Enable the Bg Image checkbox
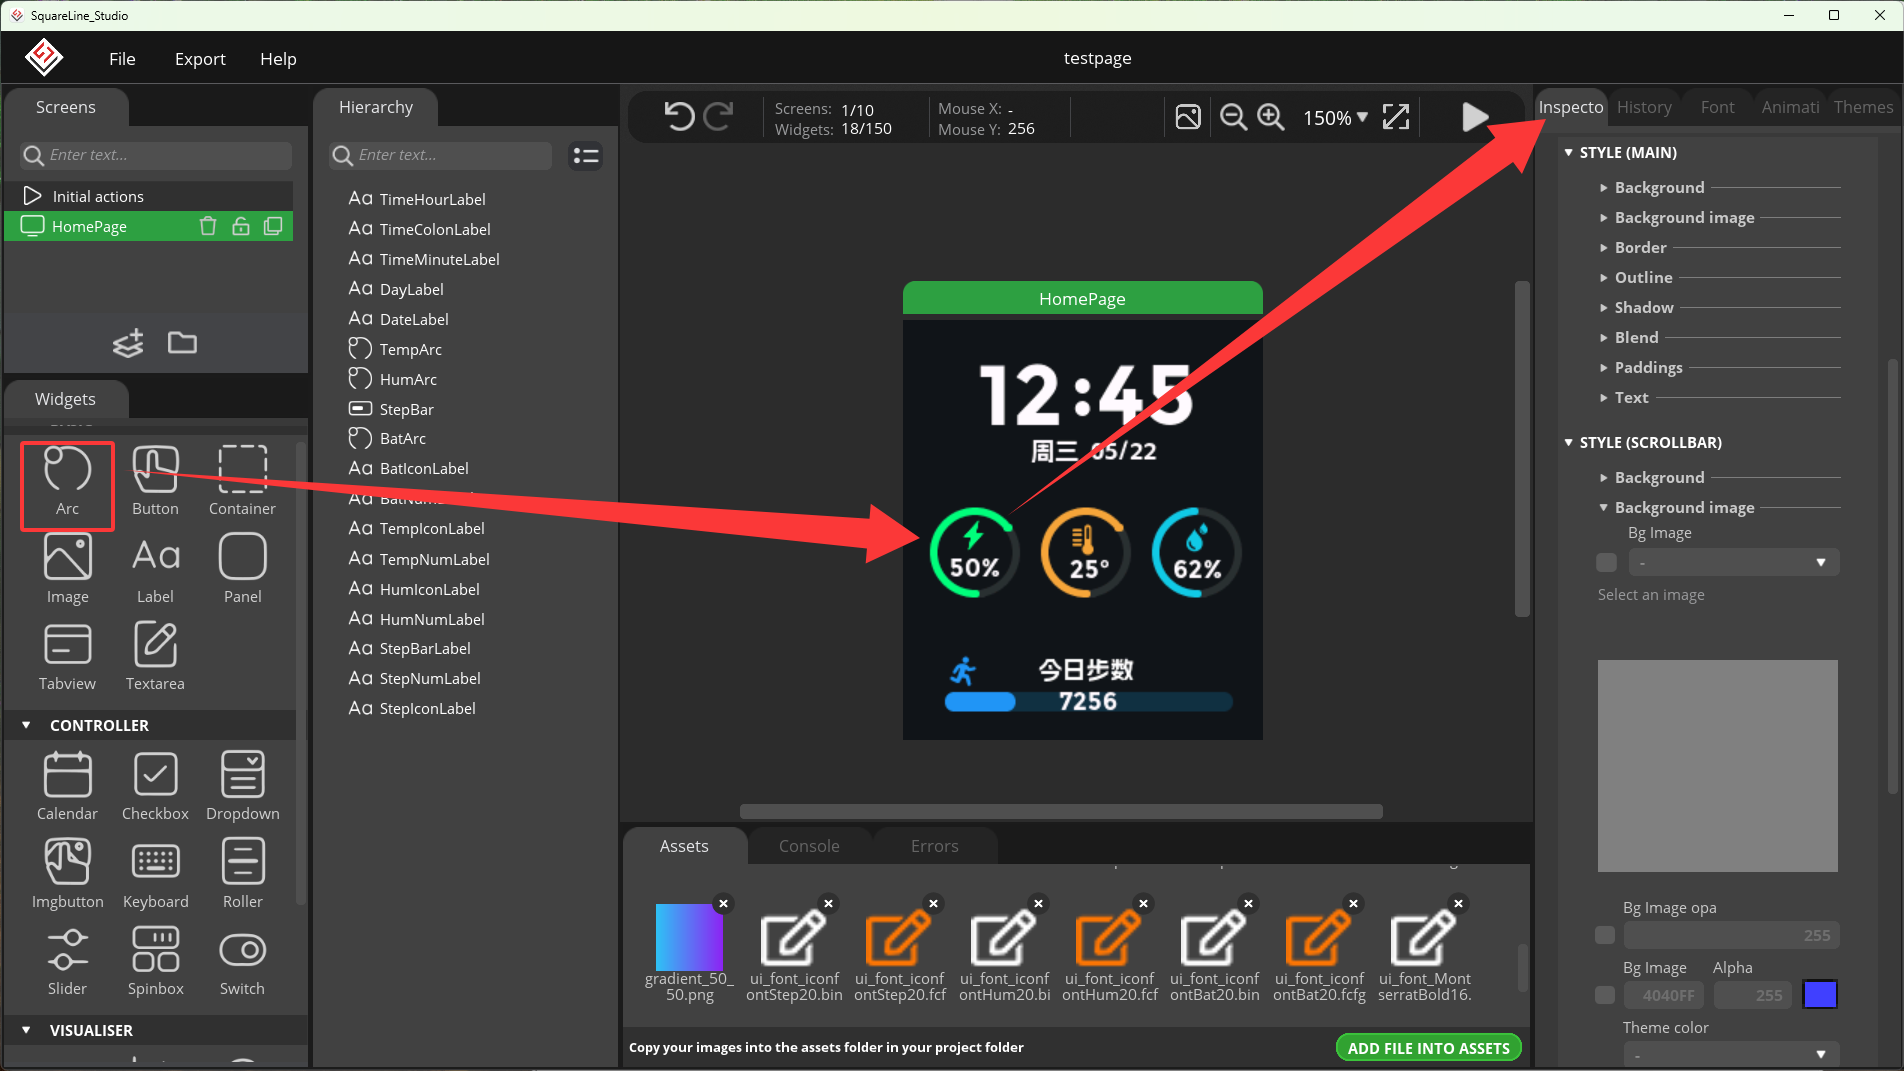The height and width of the screenshot is (1071, 1904). 1606,563
